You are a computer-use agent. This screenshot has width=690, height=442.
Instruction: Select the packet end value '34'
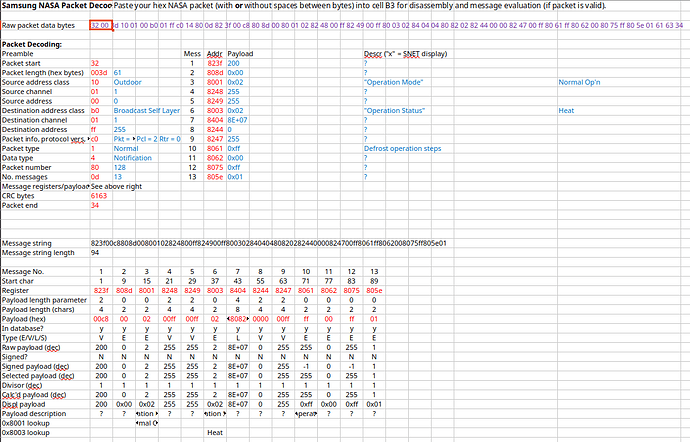(x=95, y=205)
